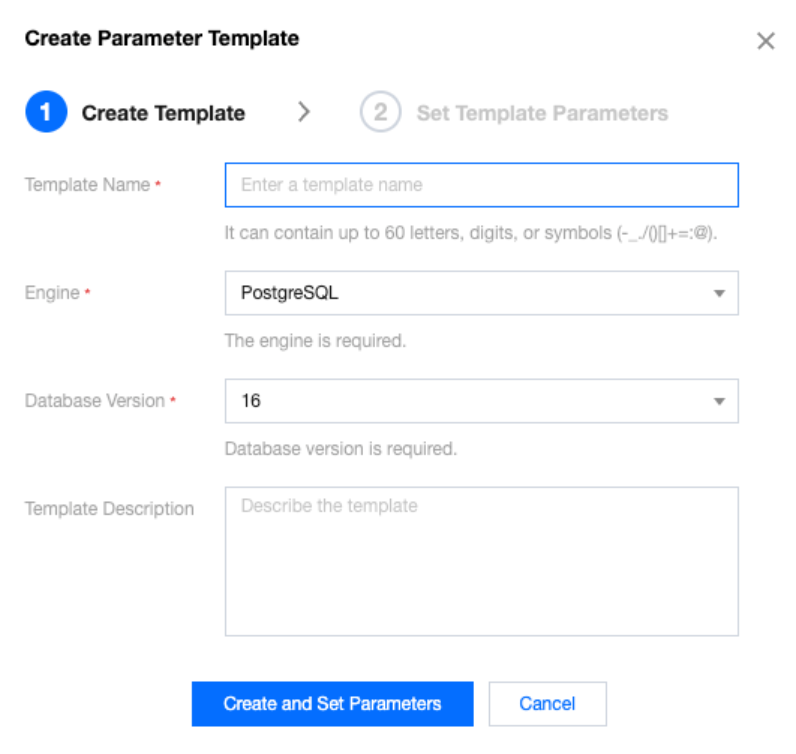Viewport: 796px width, 754px height.
Task: Click the step 1 circle icon
Action: [45, 112]
